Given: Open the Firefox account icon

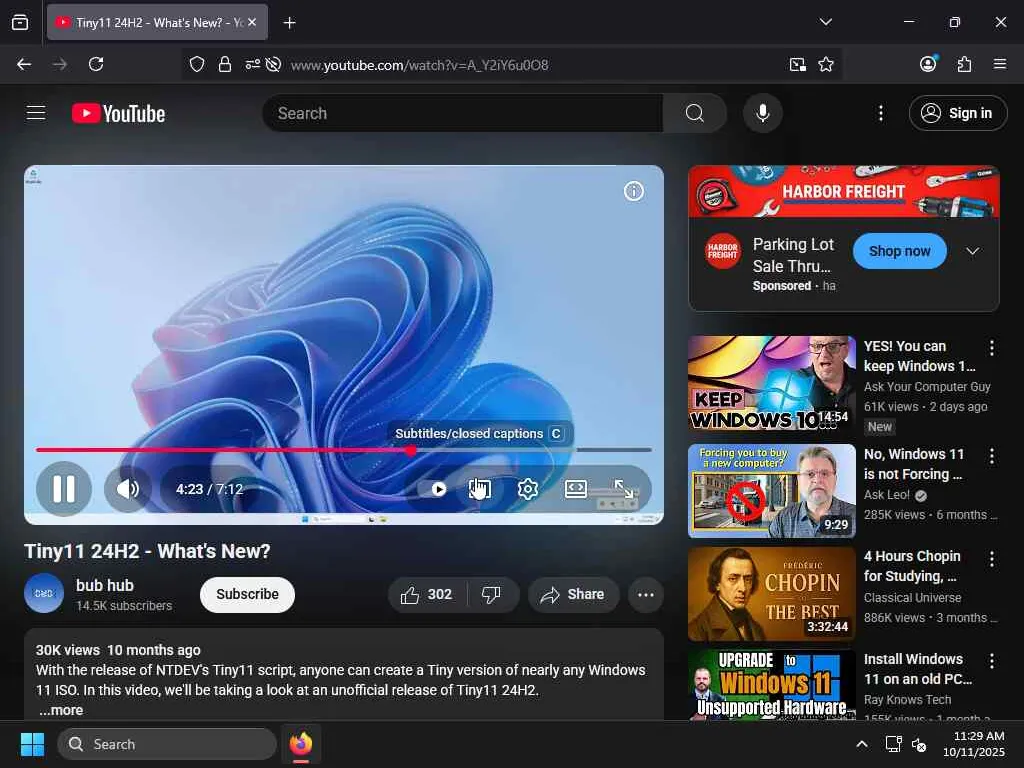Looking at the screenshot, I should 928,63.
